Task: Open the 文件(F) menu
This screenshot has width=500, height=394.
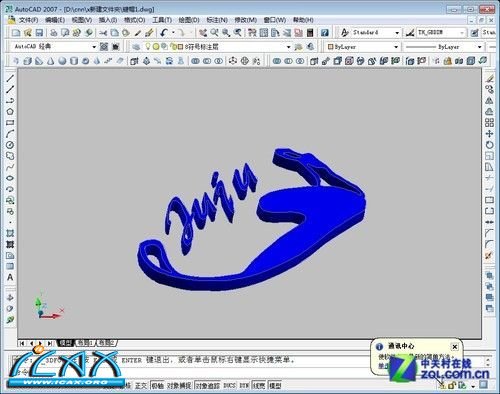Action: click(28, 20)
